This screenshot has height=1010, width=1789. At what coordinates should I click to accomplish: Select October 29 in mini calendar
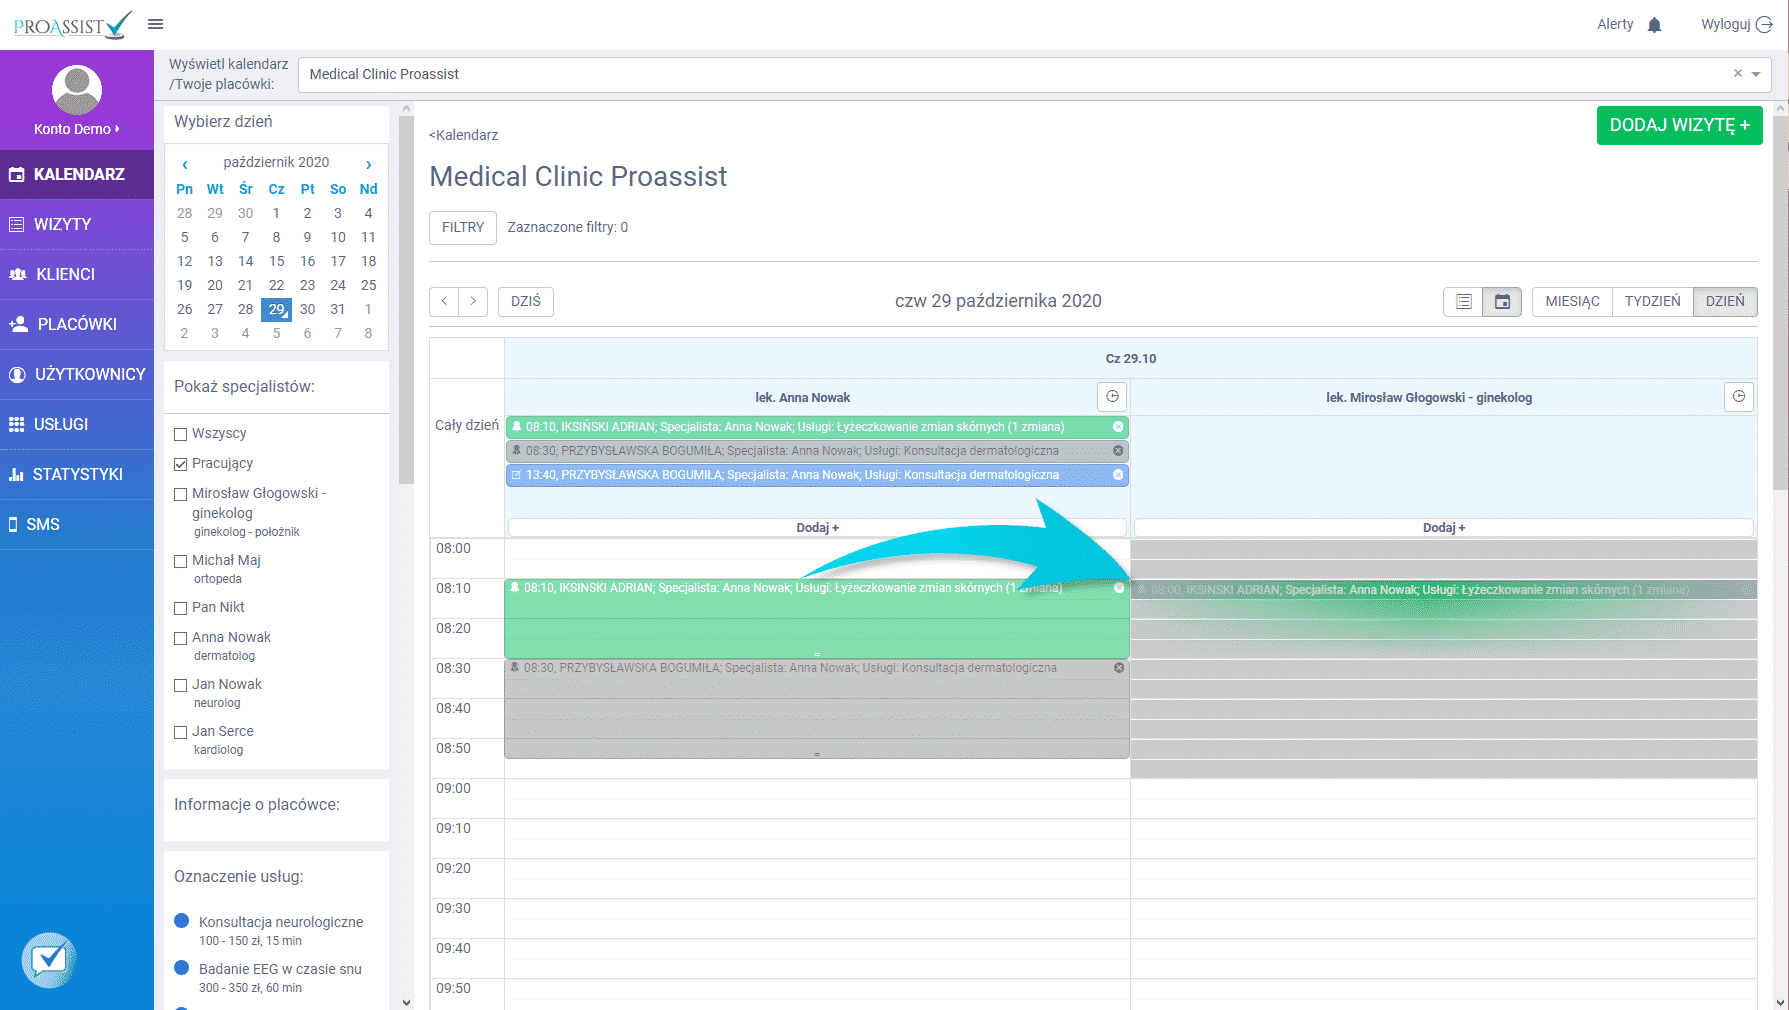point(277,309)
